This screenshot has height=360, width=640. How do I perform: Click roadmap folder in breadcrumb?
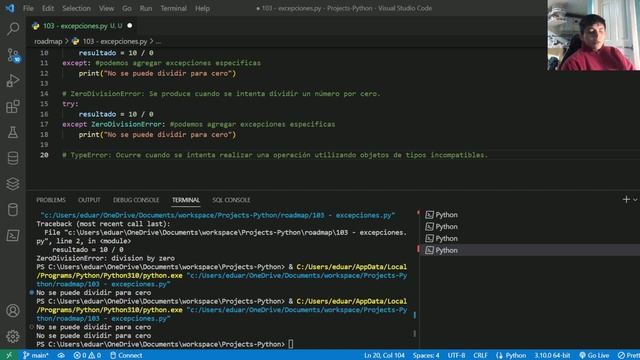[48, 41]
